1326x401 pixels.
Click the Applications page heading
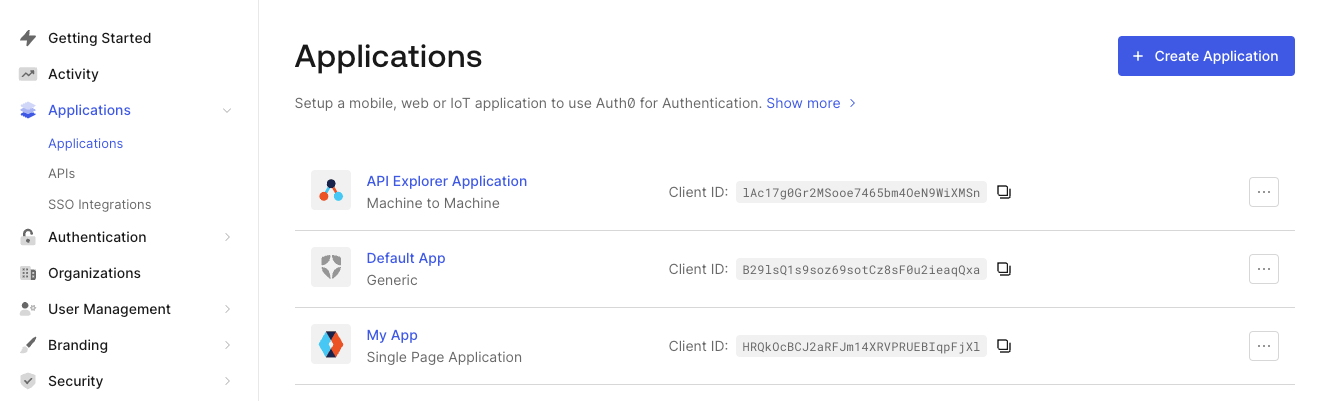[388, 56]
